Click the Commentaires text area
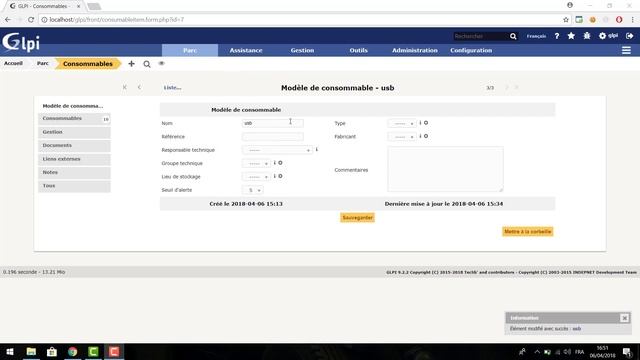 pyautogui.click(x=445, y=169)
